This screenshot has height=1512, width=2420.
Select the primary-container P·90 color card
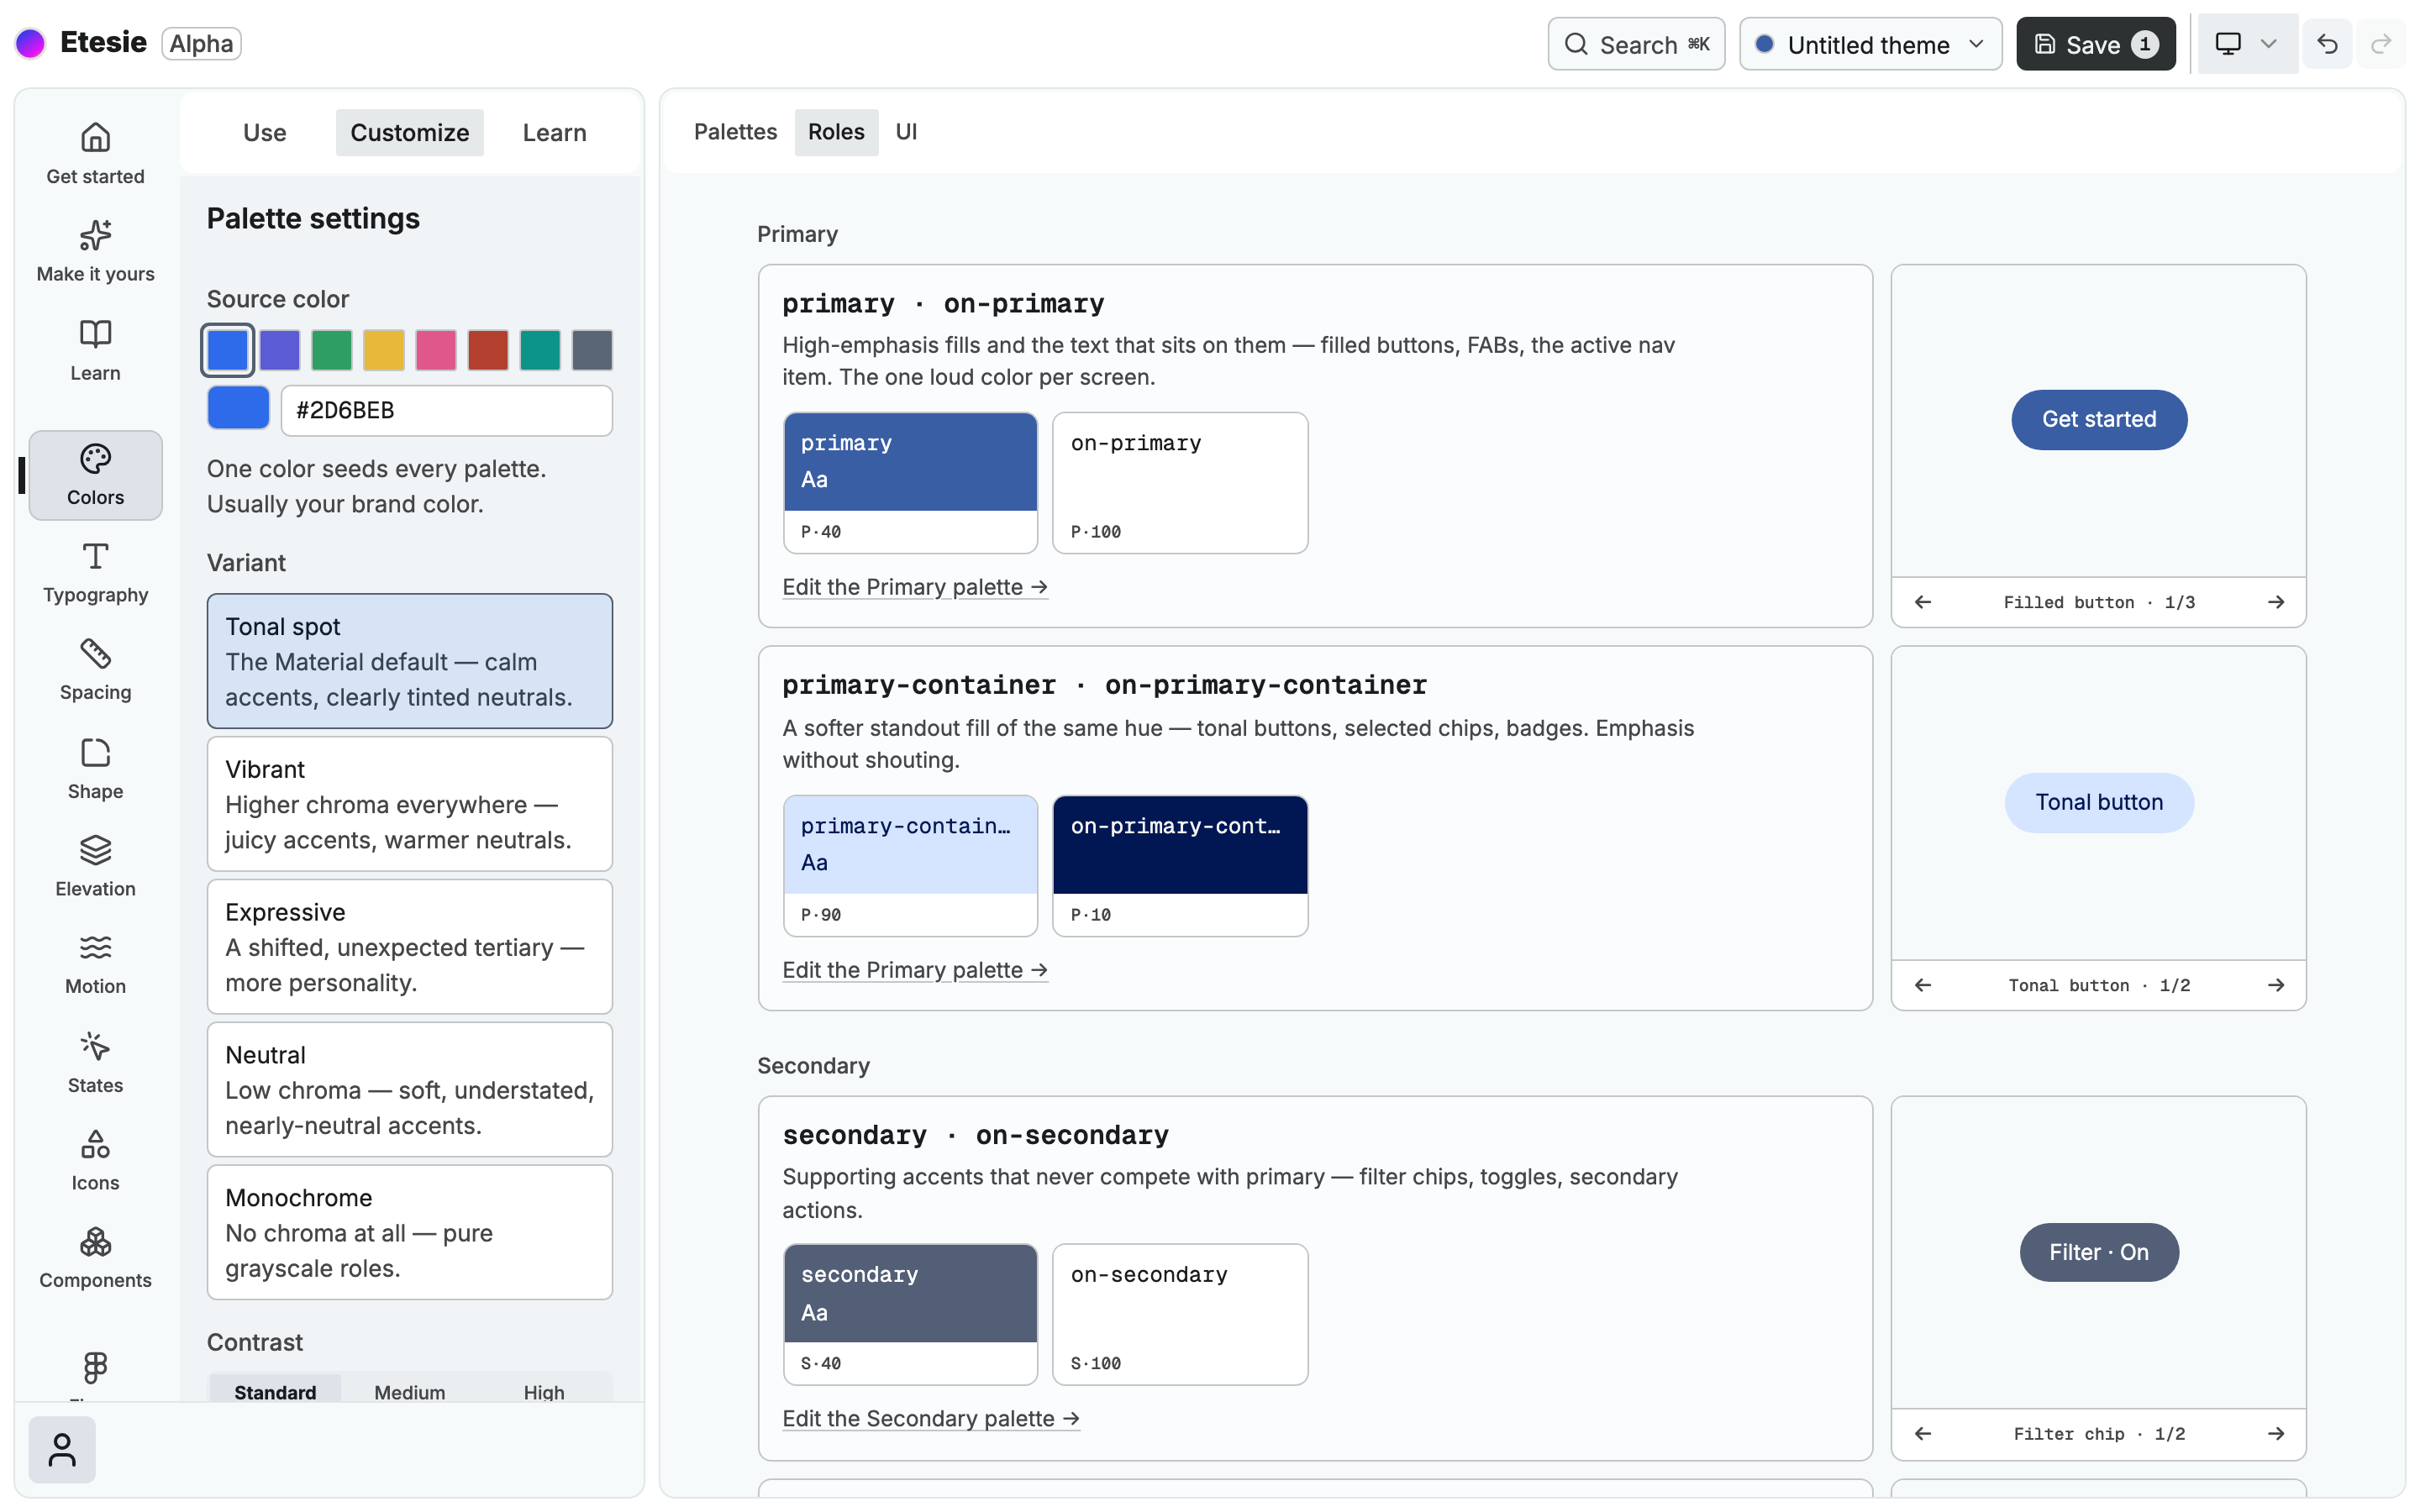point(910,866)
